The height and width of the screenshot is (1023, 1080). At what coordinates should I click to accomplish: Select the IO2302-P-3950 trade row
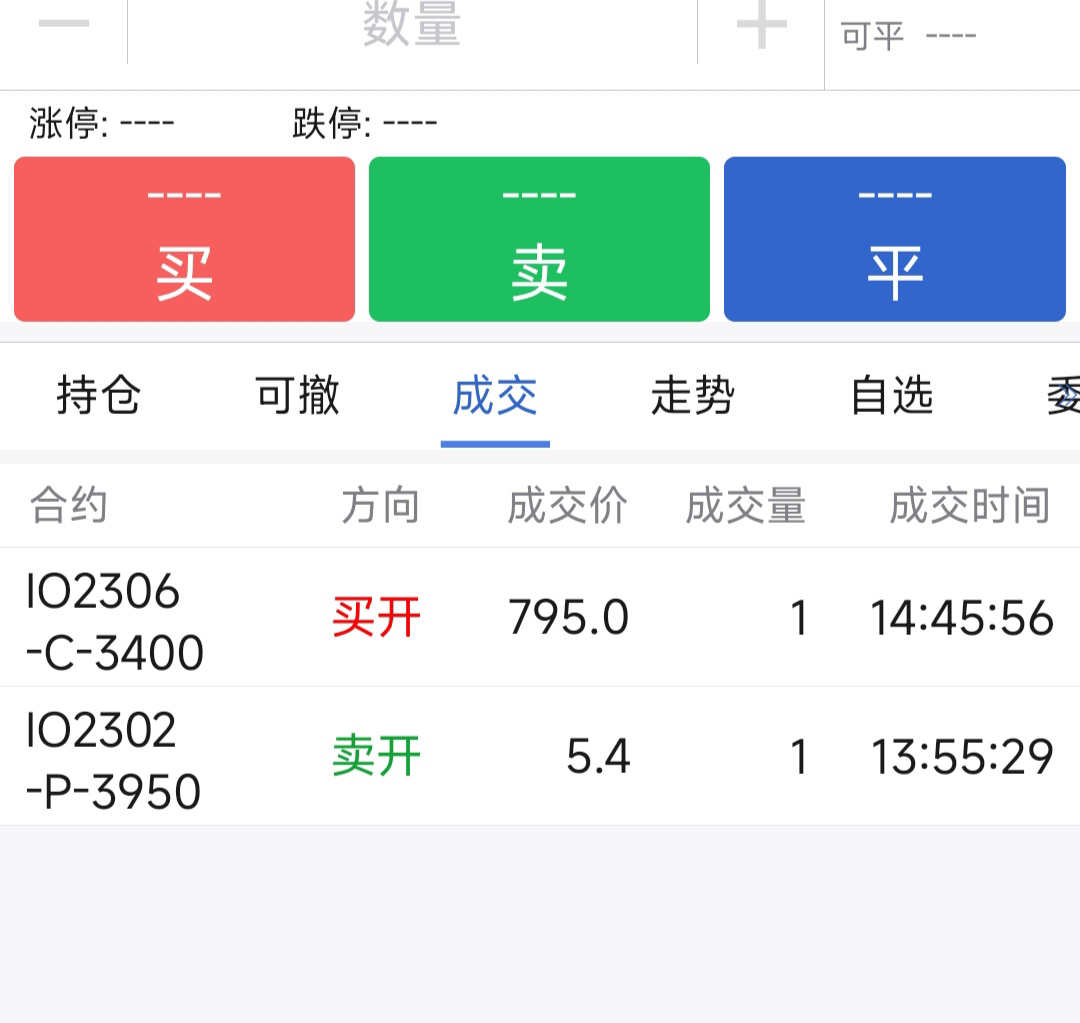click(x=540, y=757)
